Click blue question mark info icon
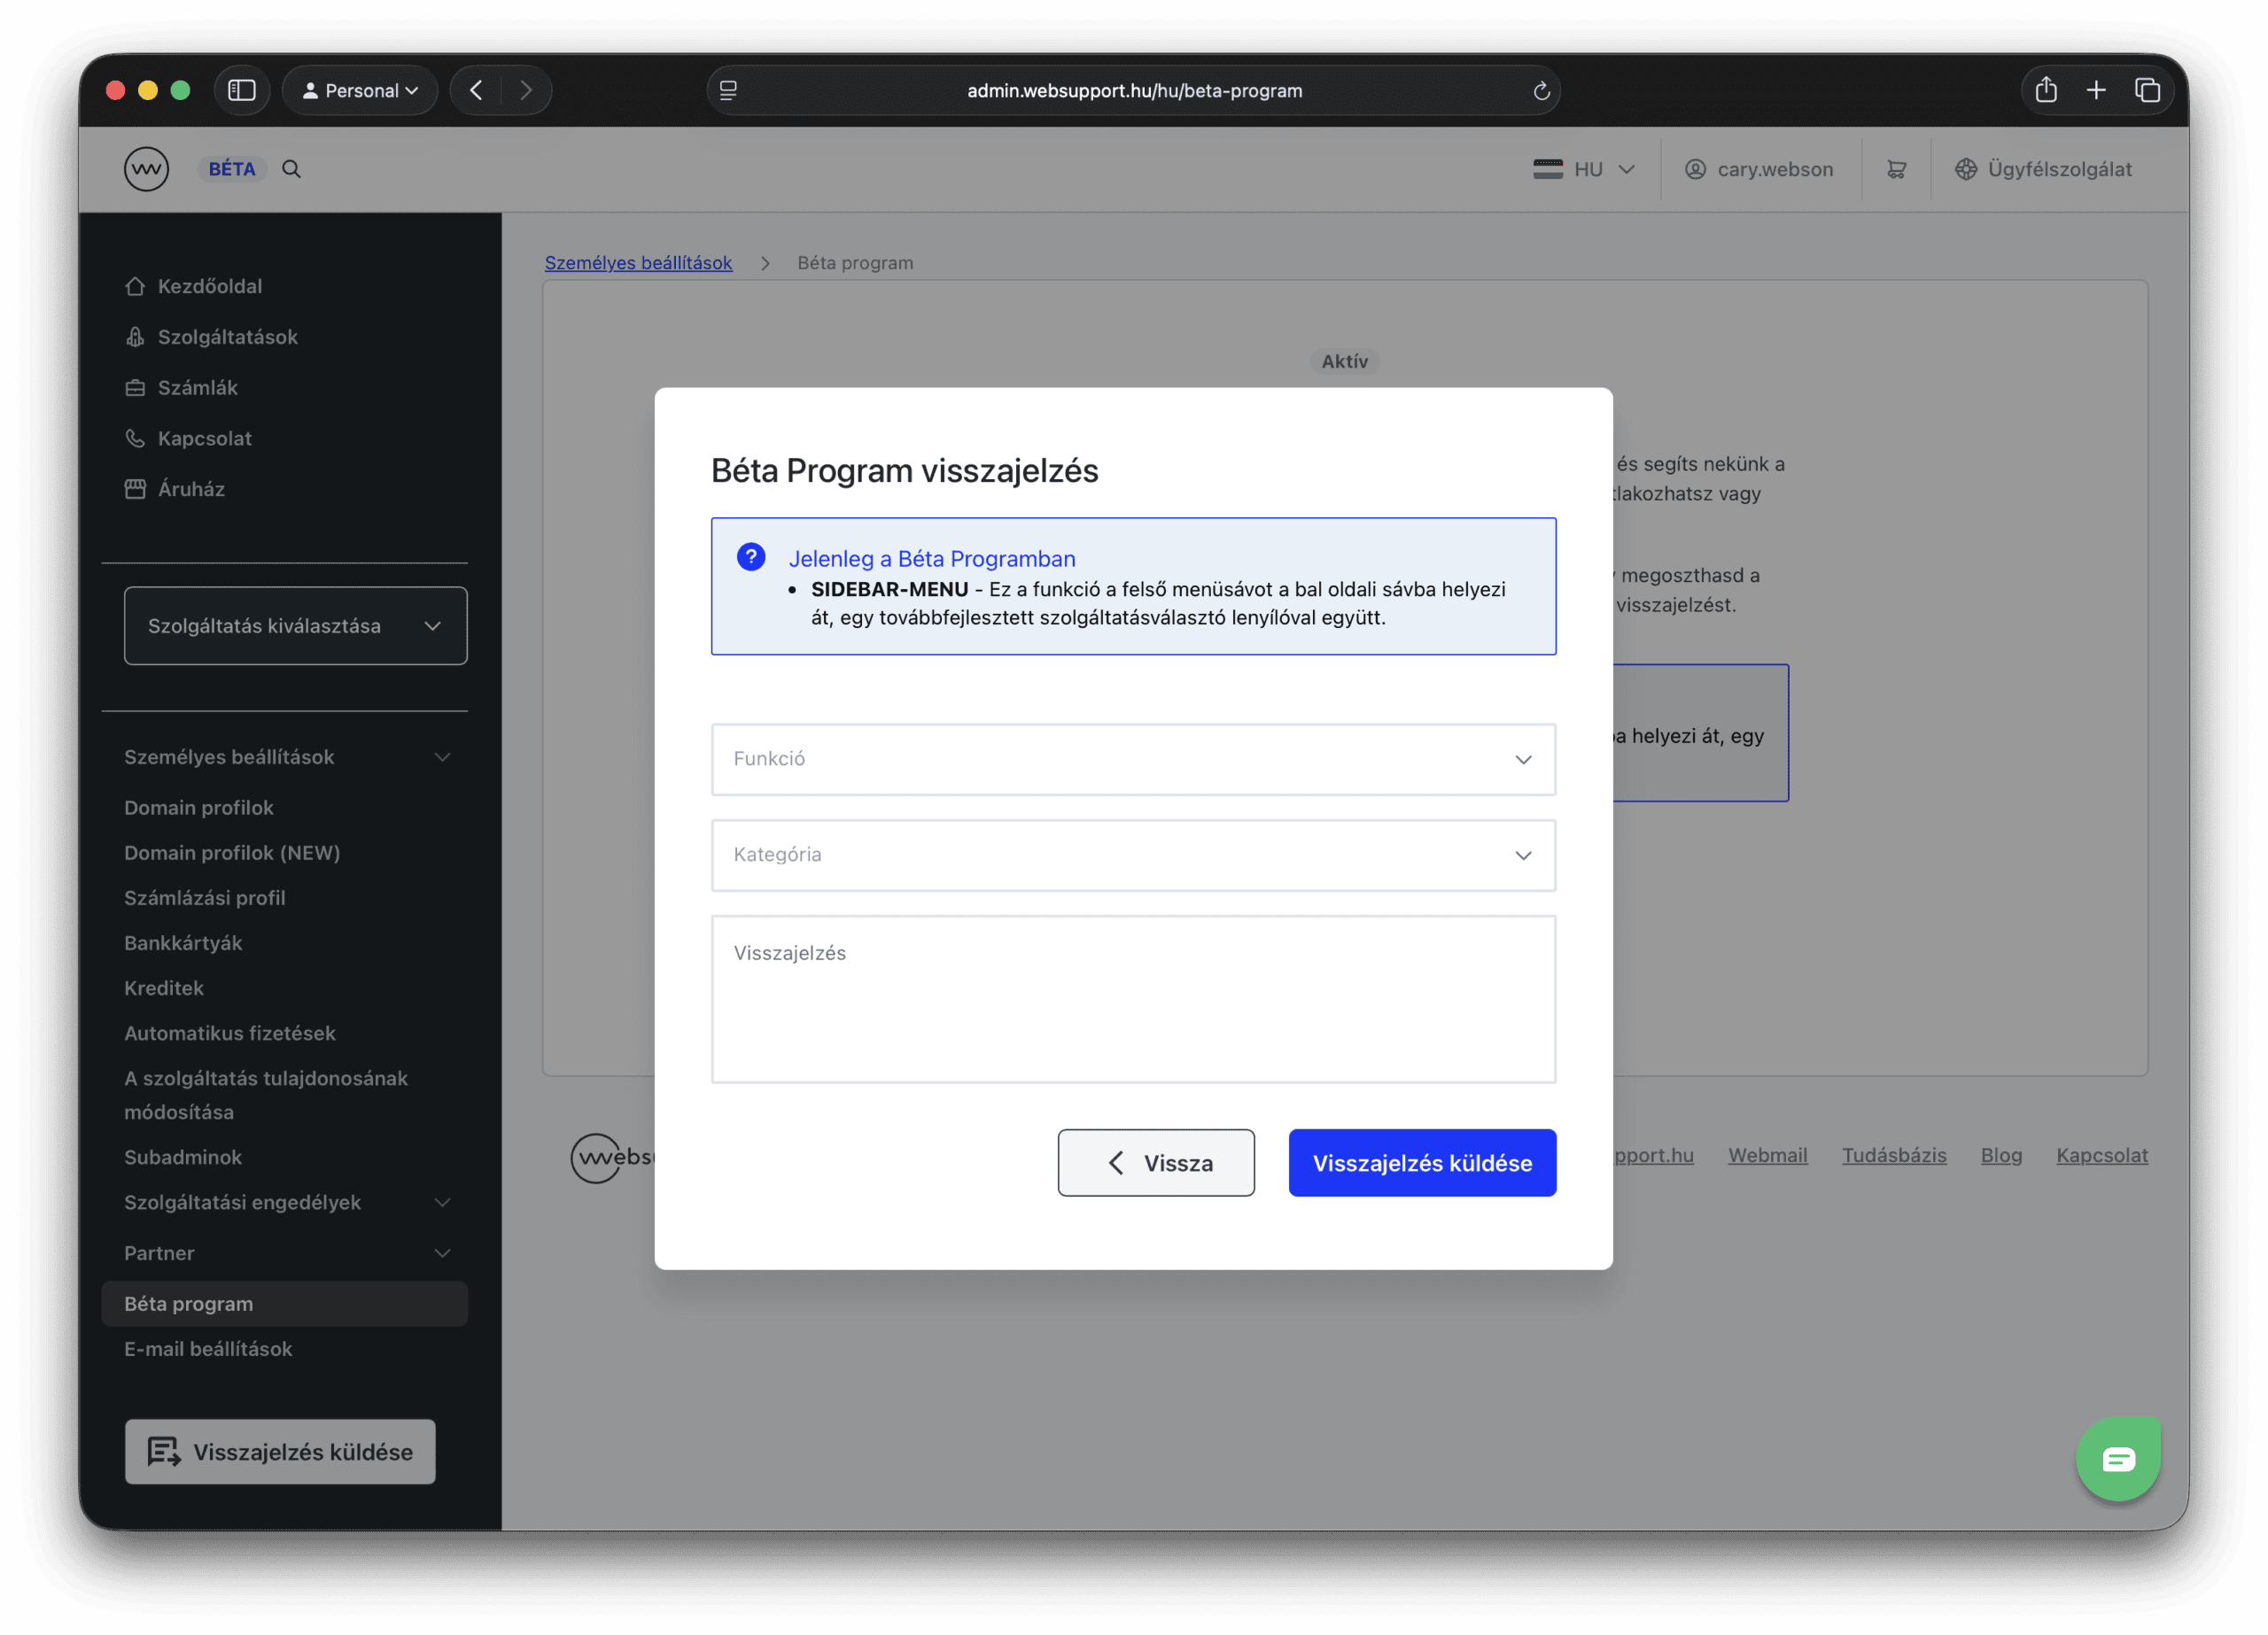The width and height of the screenshot is (2268, 1635). pyautogui.click(x=751, y=557)
